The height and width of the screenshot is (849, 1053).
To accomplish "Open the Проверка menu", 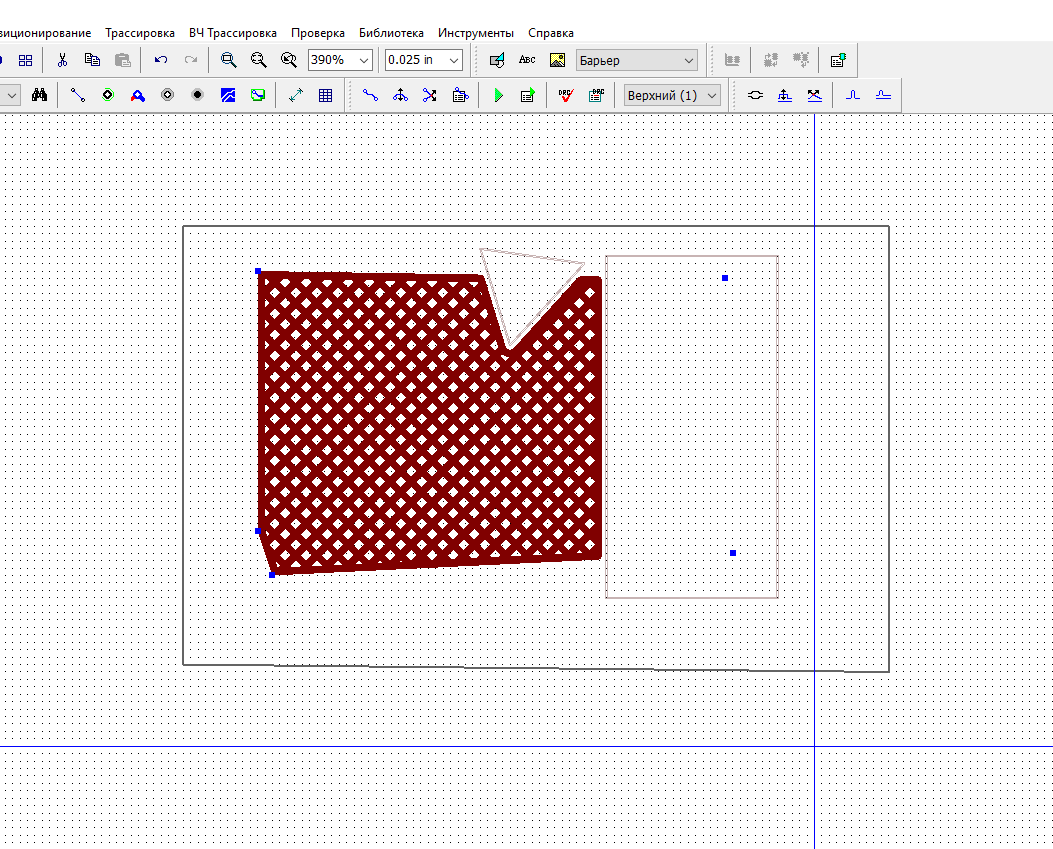I will pos(318,33).
